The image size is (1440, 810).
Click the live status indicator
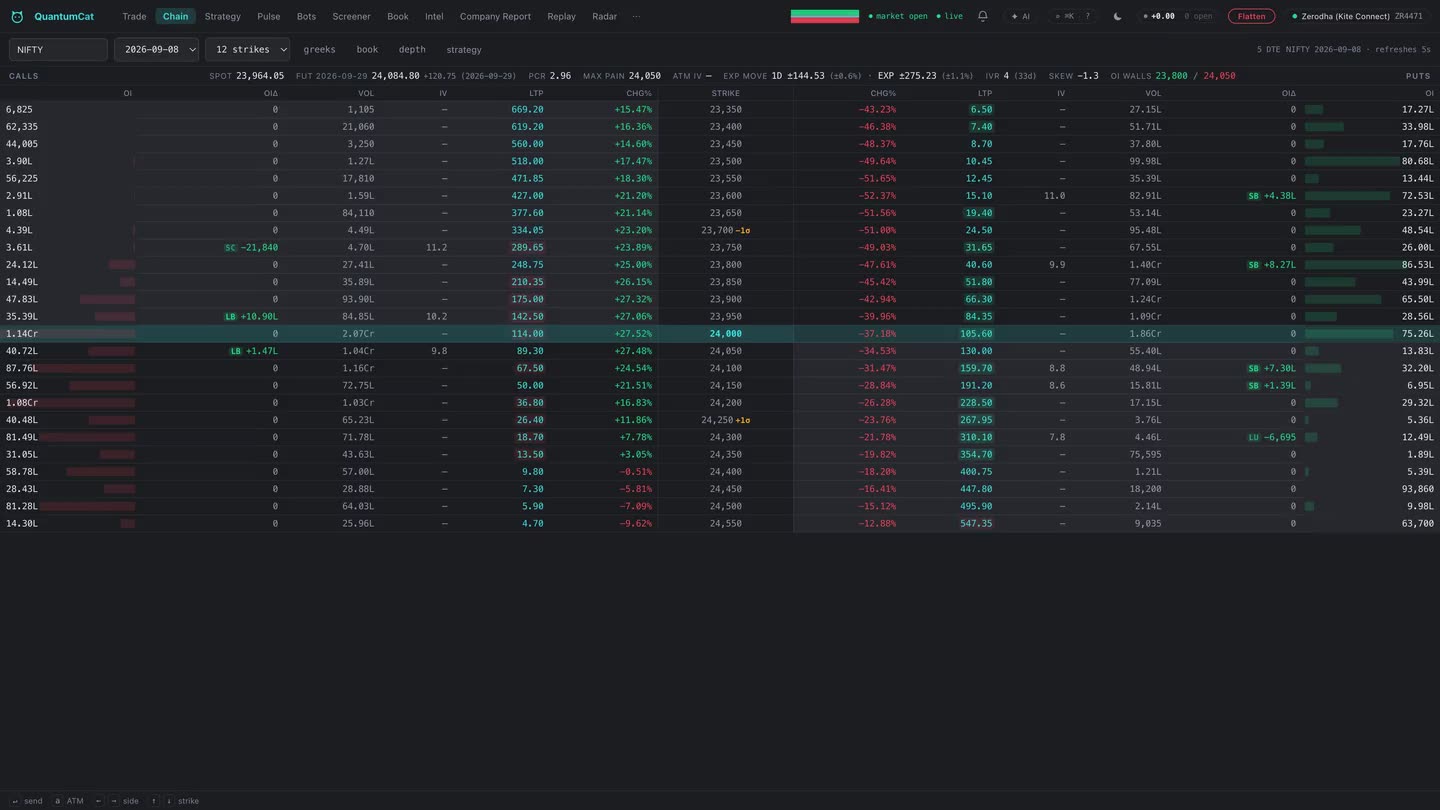[950, 16]
